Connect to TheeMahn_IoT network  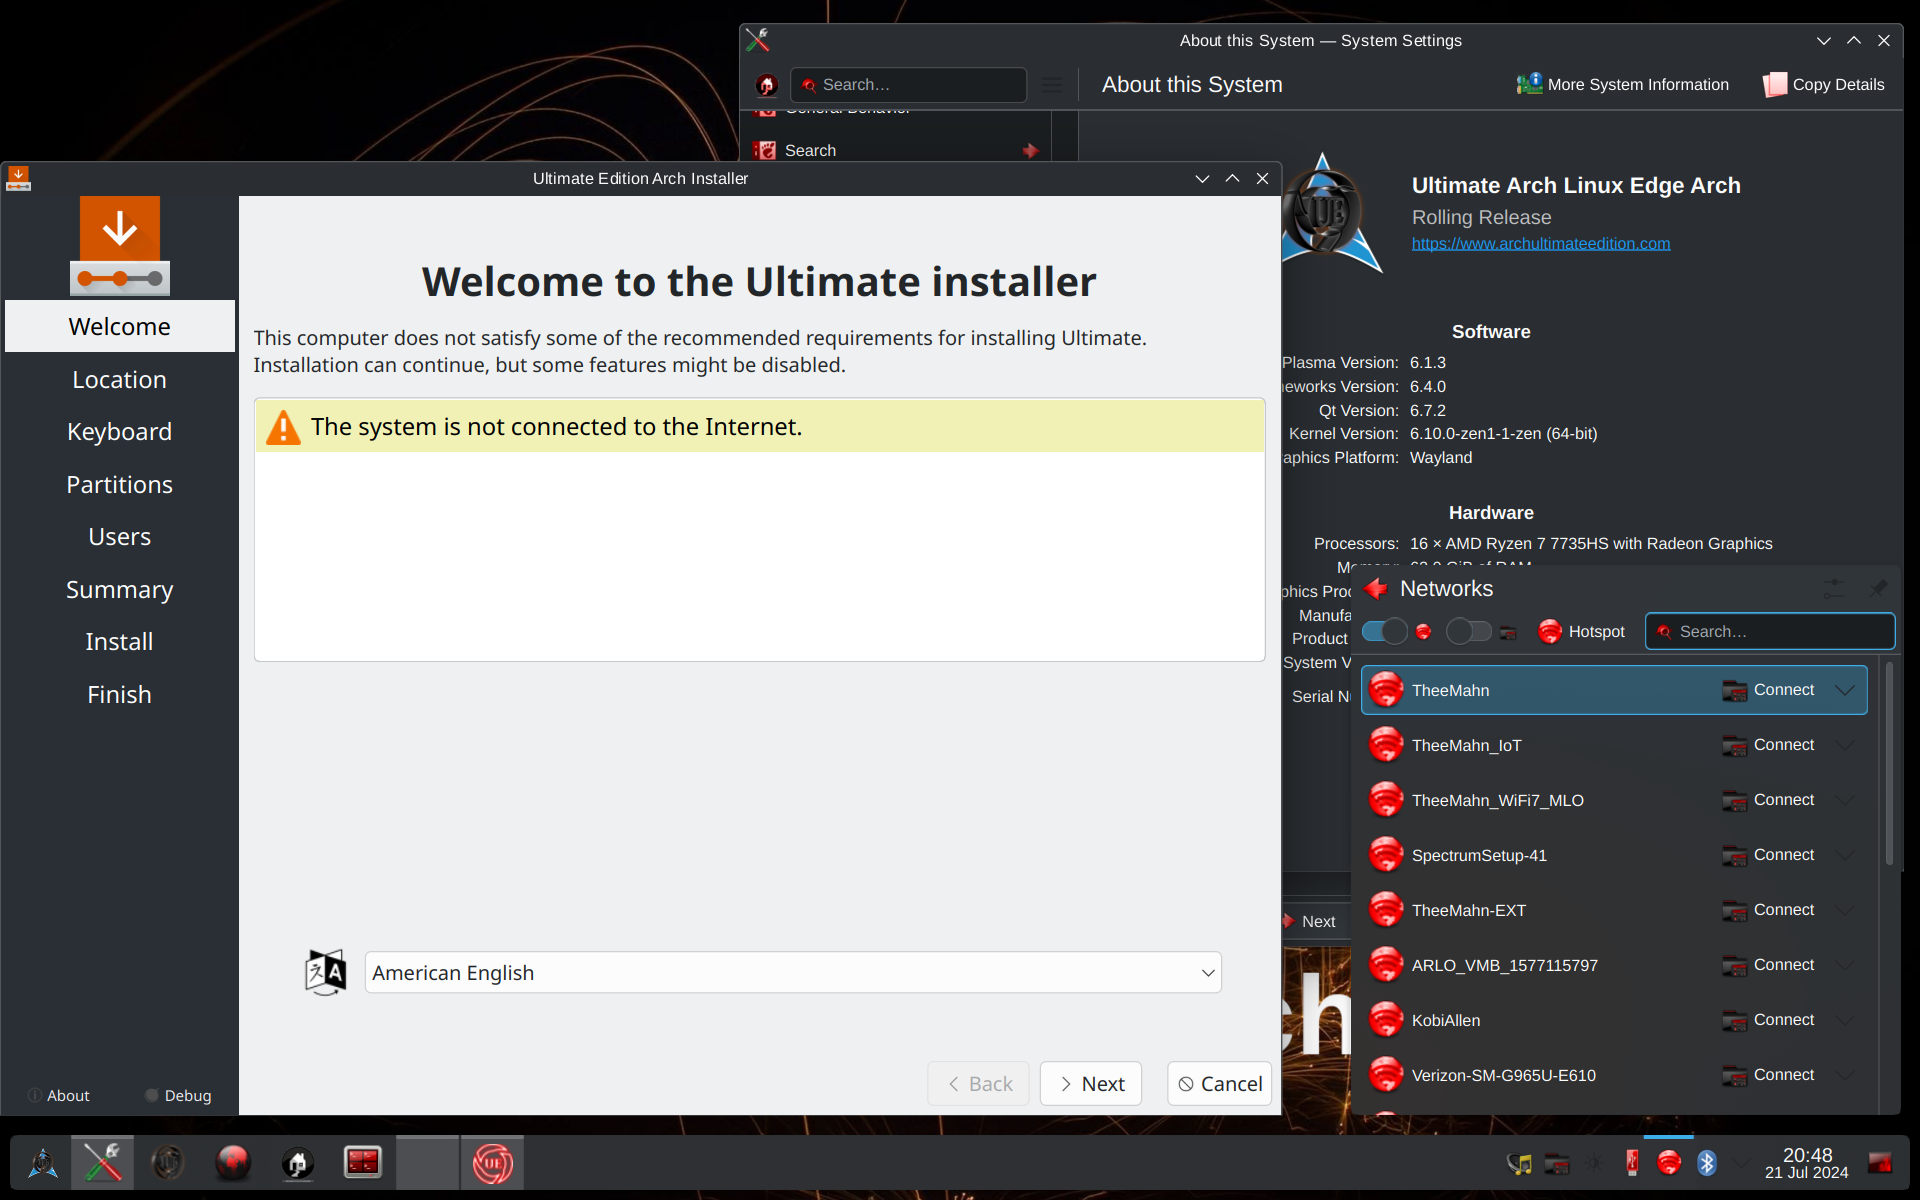1768,745
